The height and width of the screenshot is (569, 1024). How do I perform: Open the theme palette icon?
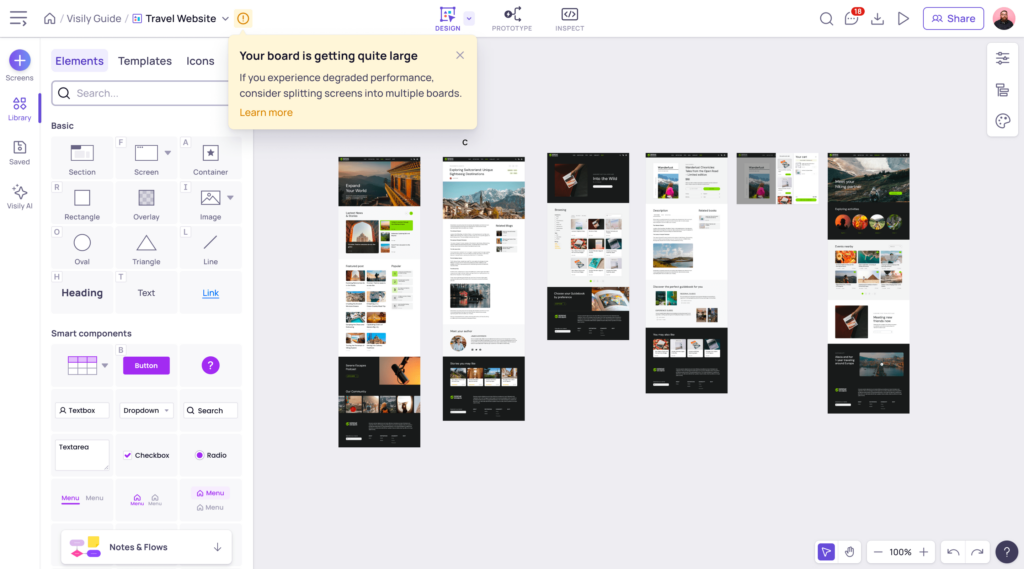point(1002,121)
